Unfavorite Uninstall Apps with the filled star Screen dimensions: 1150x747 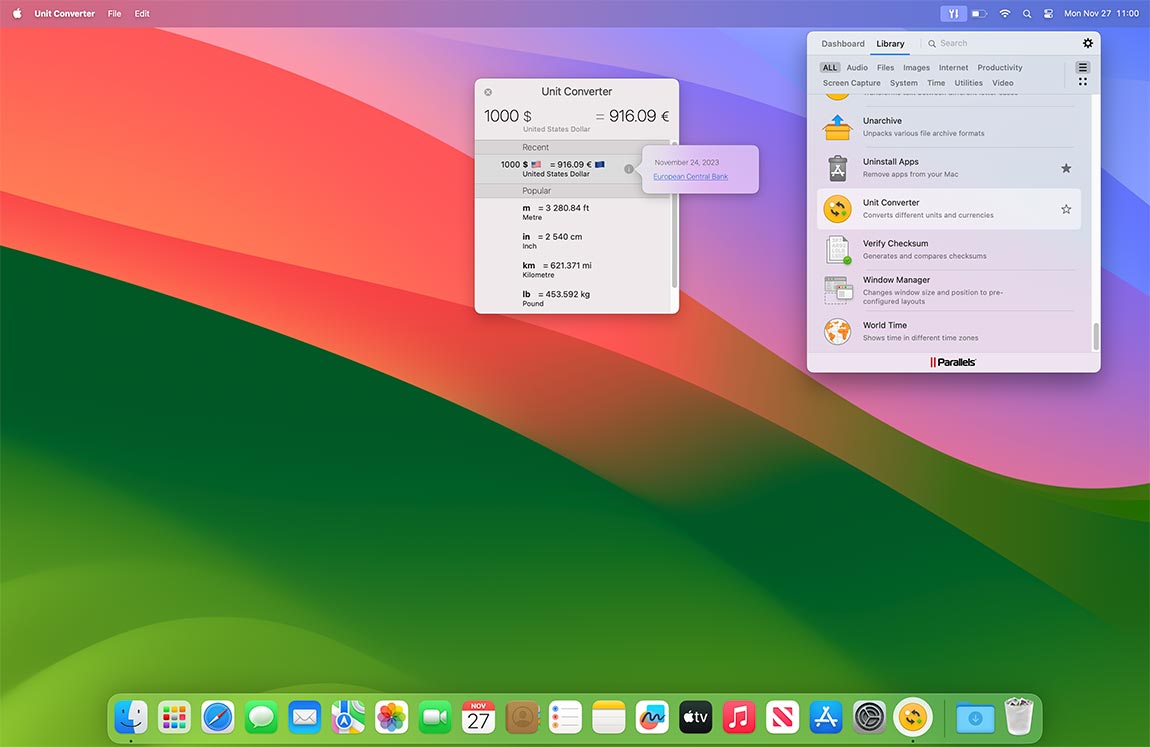1066,168
